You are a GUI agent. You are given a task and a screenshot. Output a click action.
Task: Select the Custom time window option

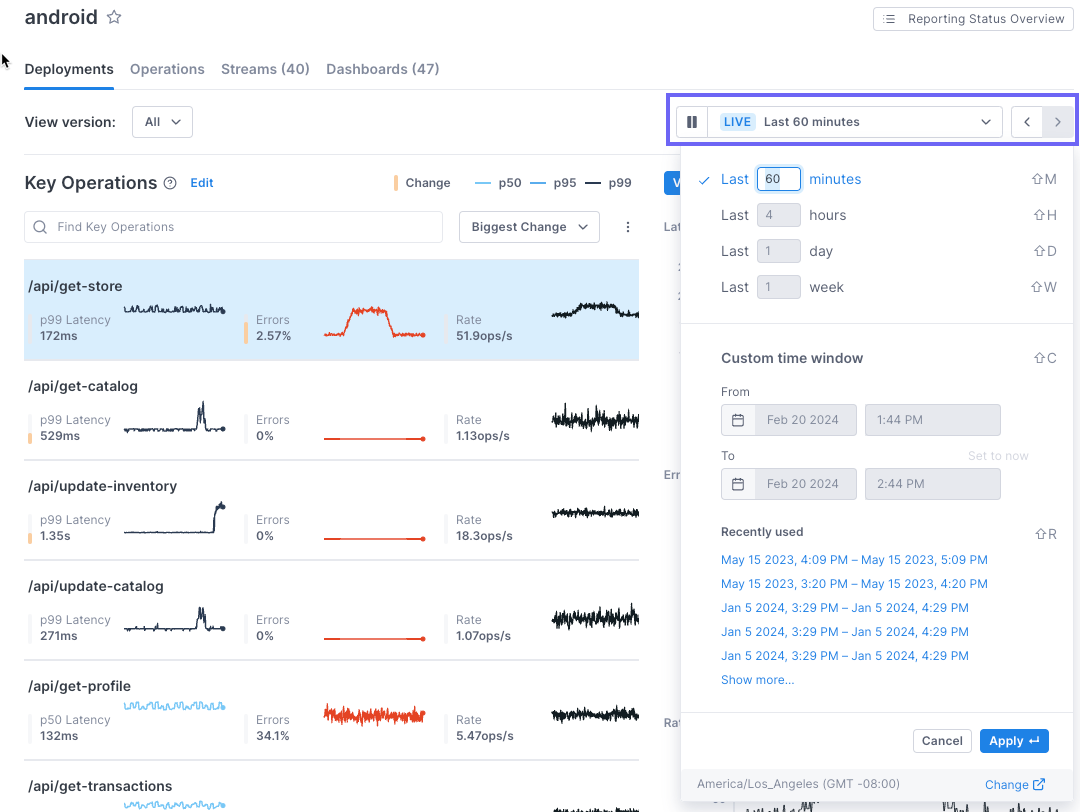click(x=792, y=358)
